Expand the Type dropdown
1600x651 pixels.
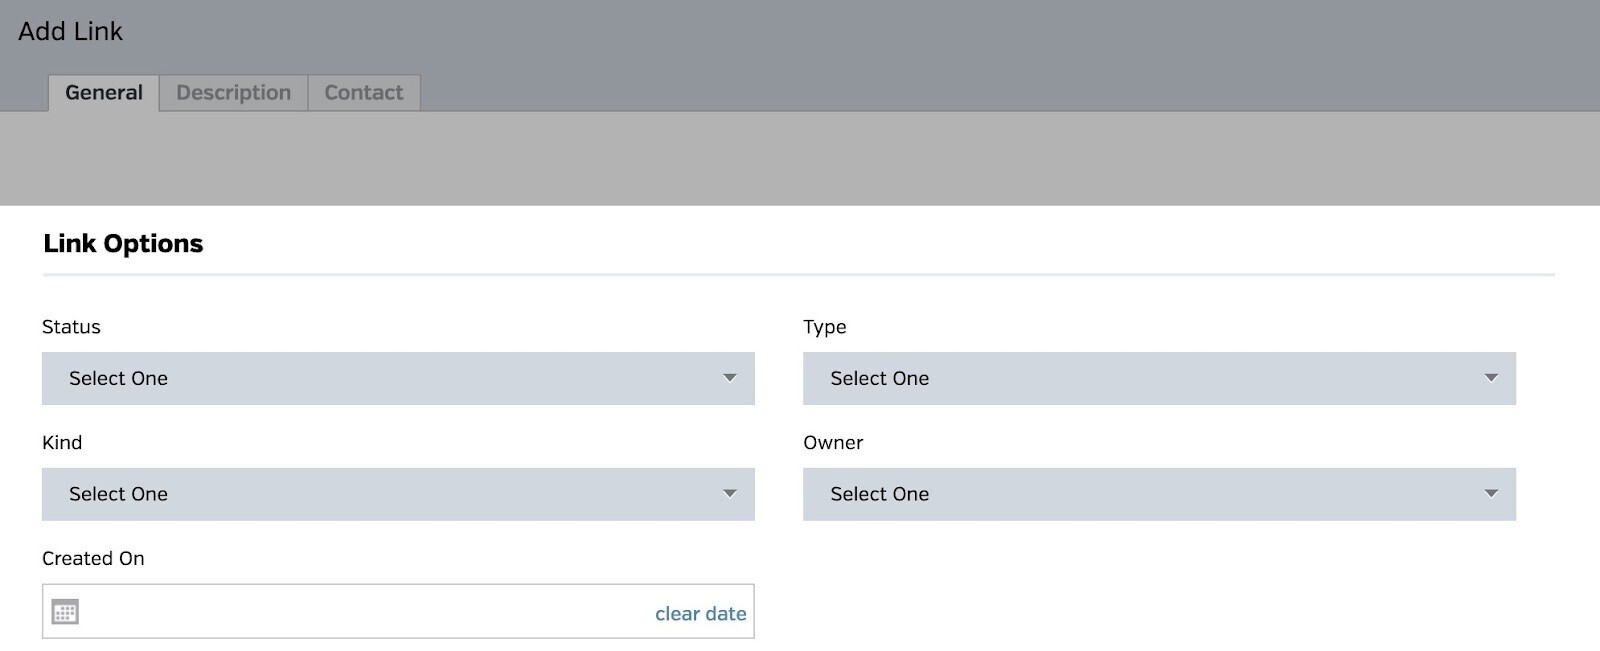[x=1159, y=378]
